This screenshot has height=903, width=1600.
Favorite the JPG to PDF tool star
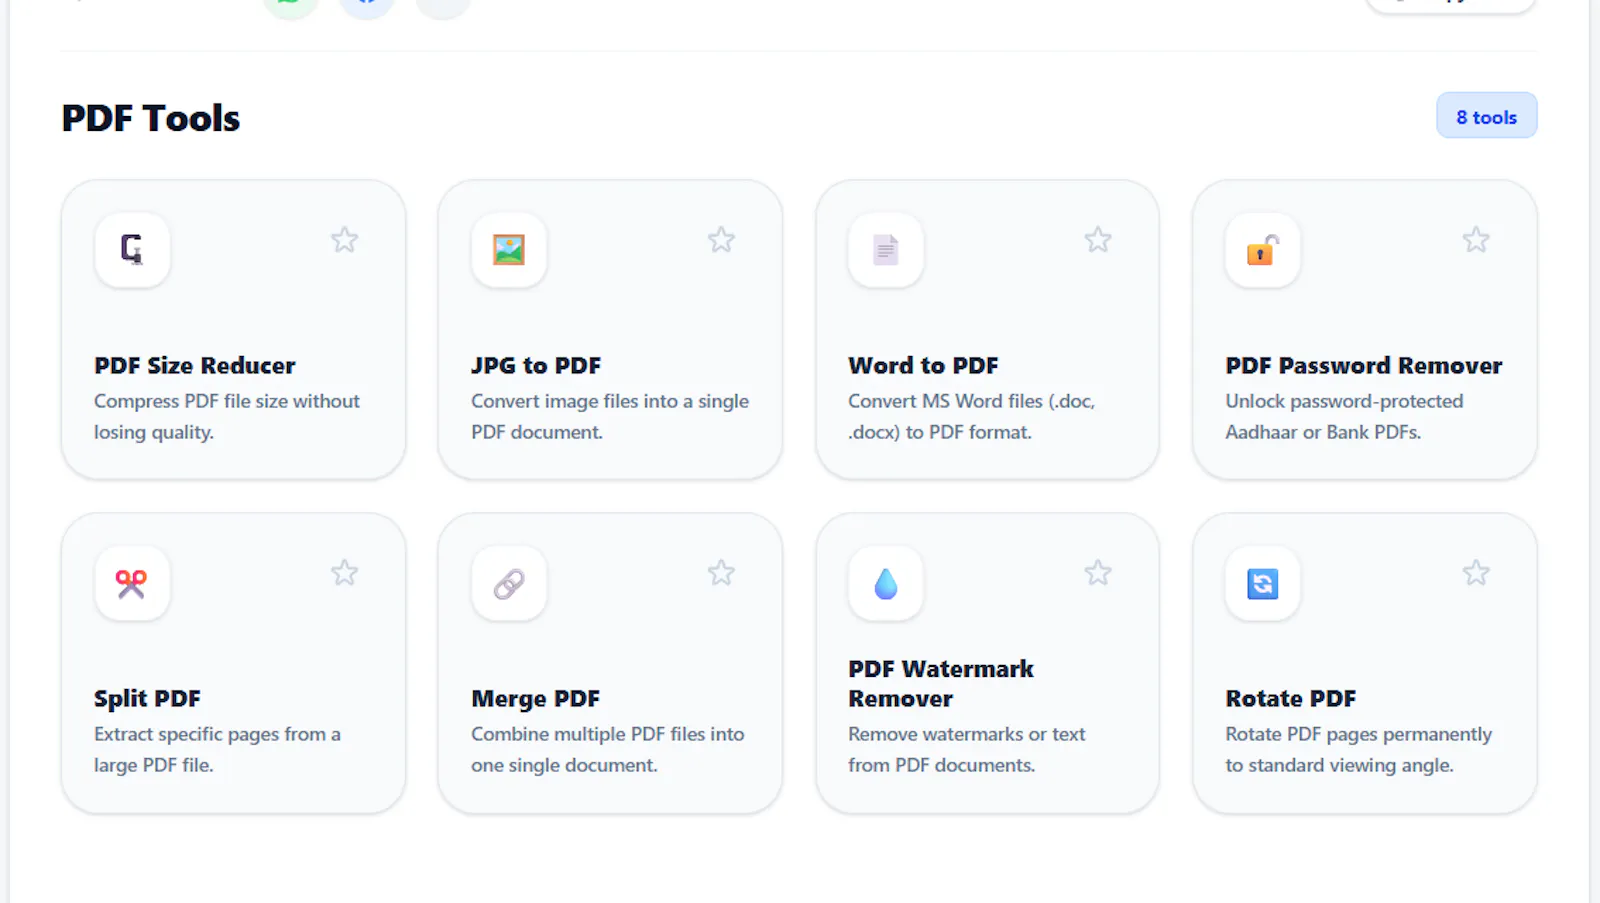721,240
